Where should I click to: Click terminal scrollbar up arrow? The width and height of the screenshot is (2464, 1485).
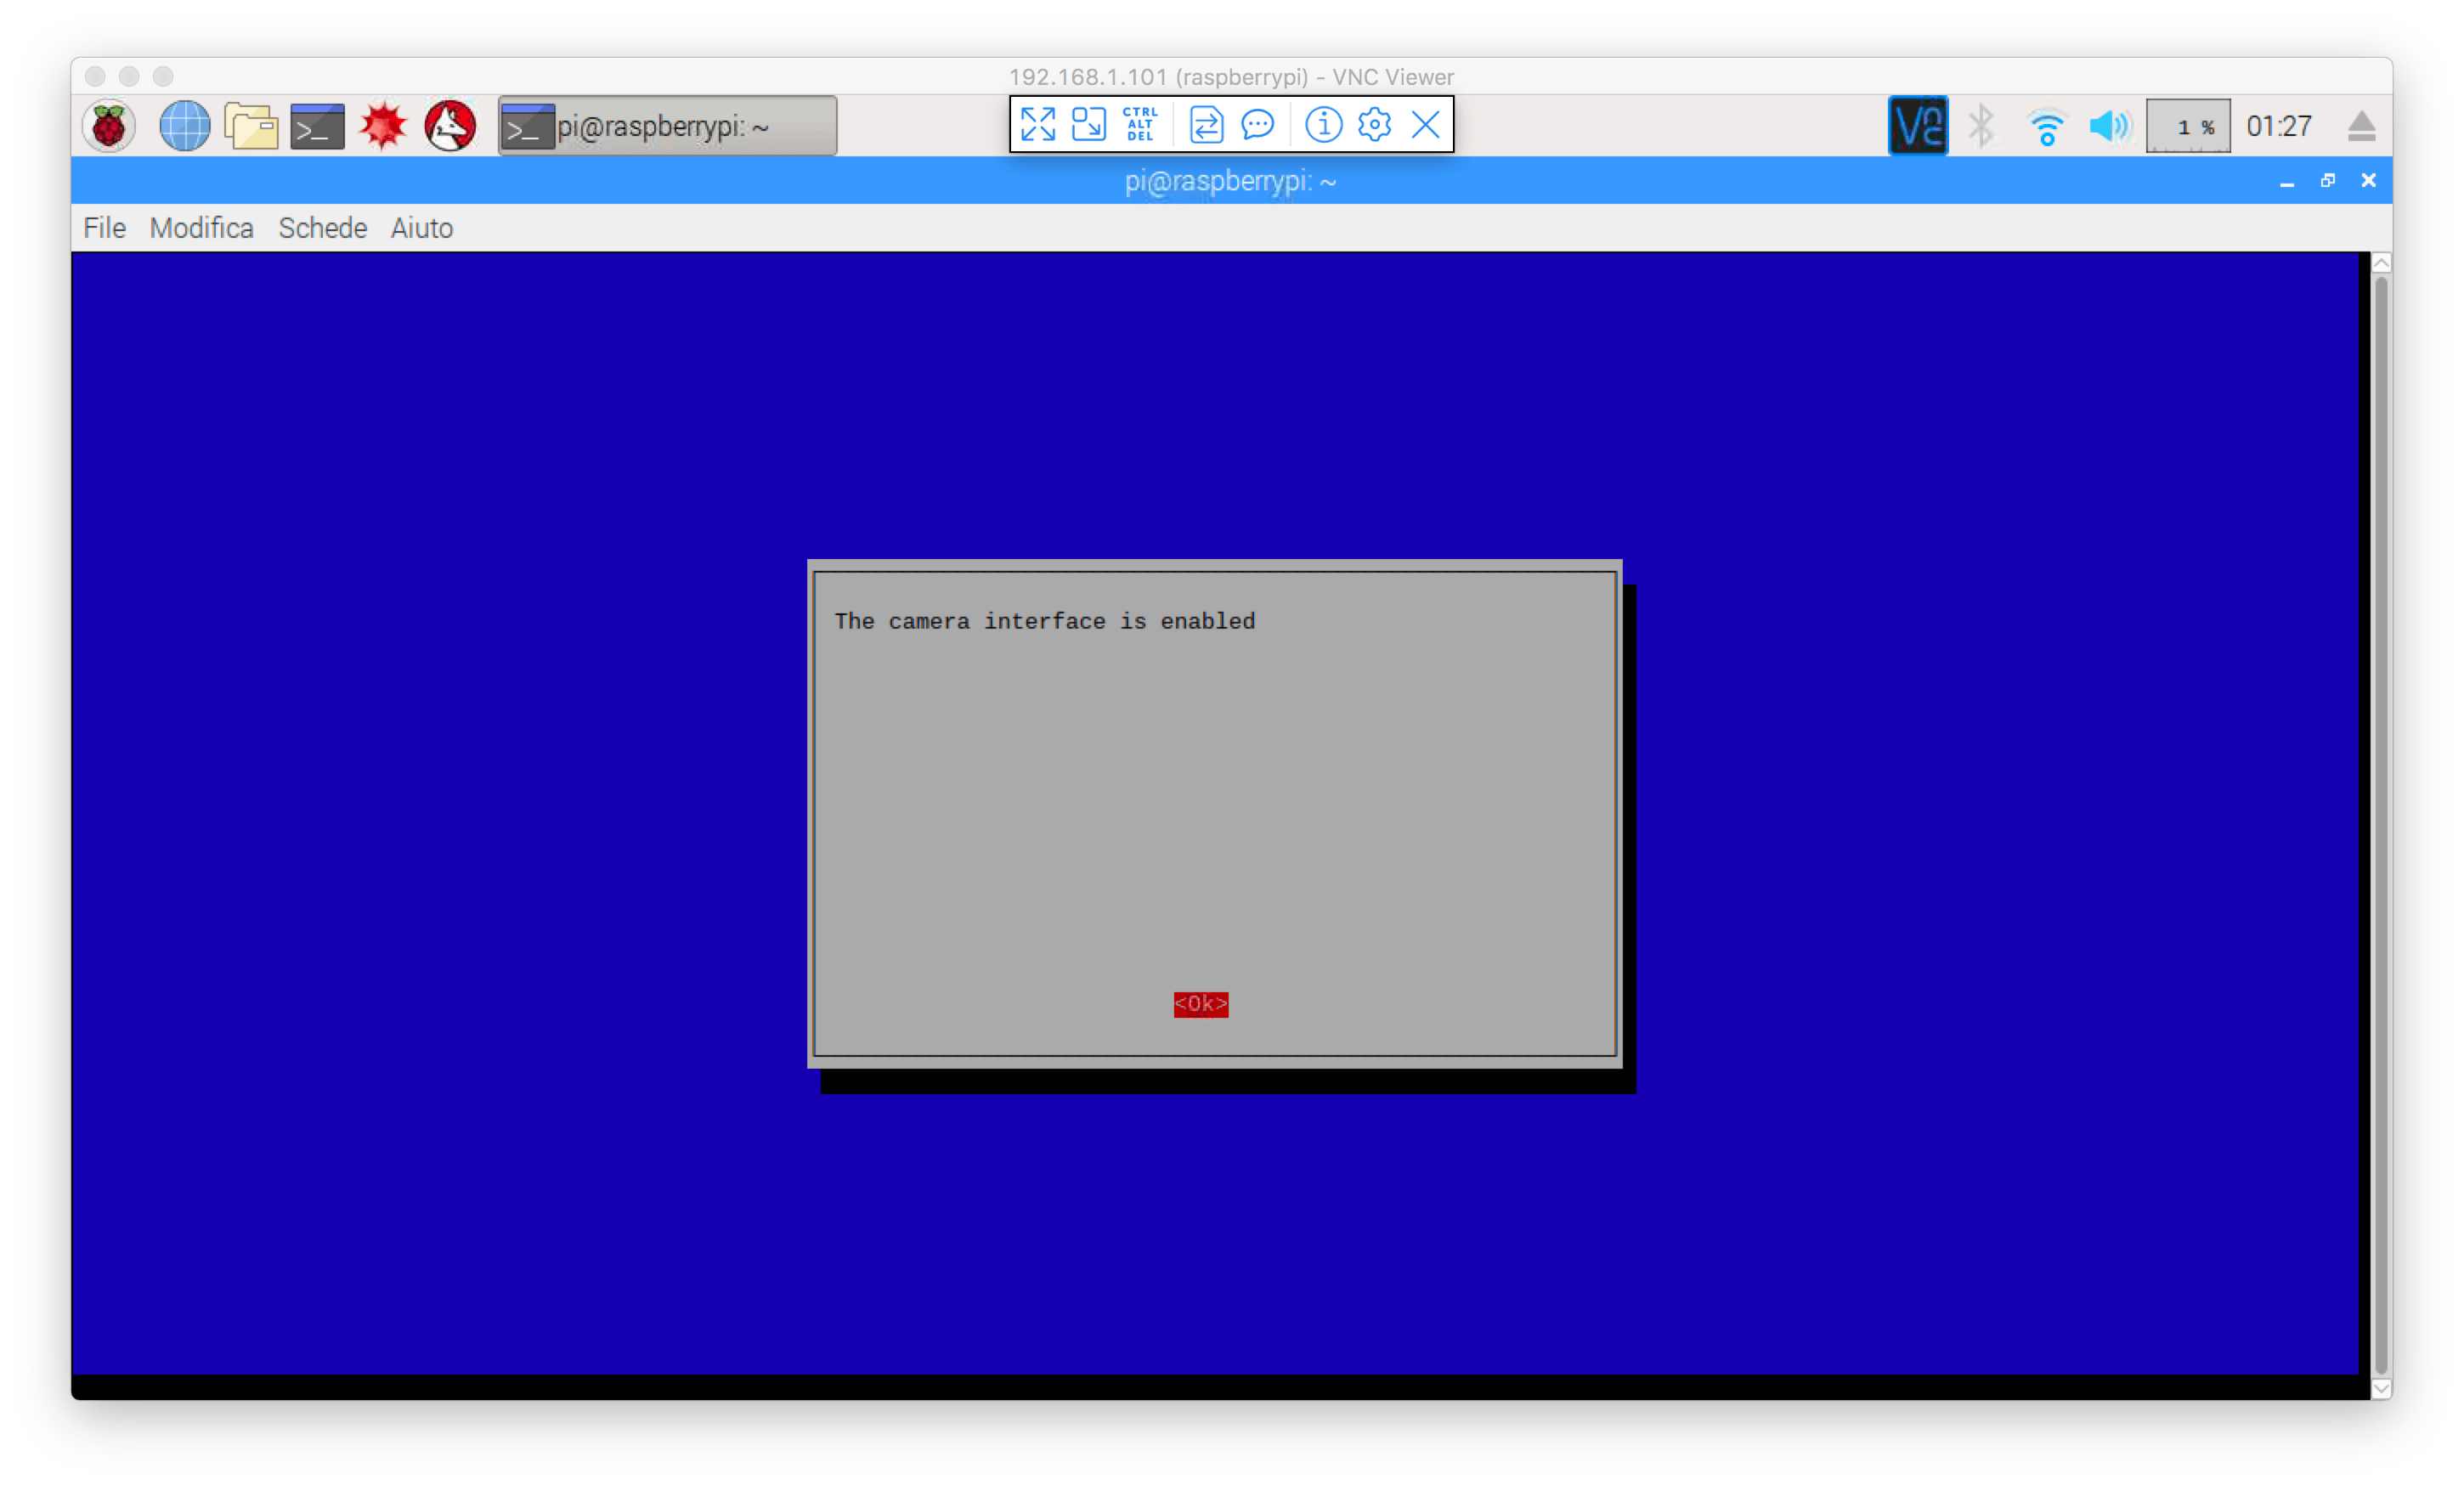pyautogui.click(x=2381, y=263)
